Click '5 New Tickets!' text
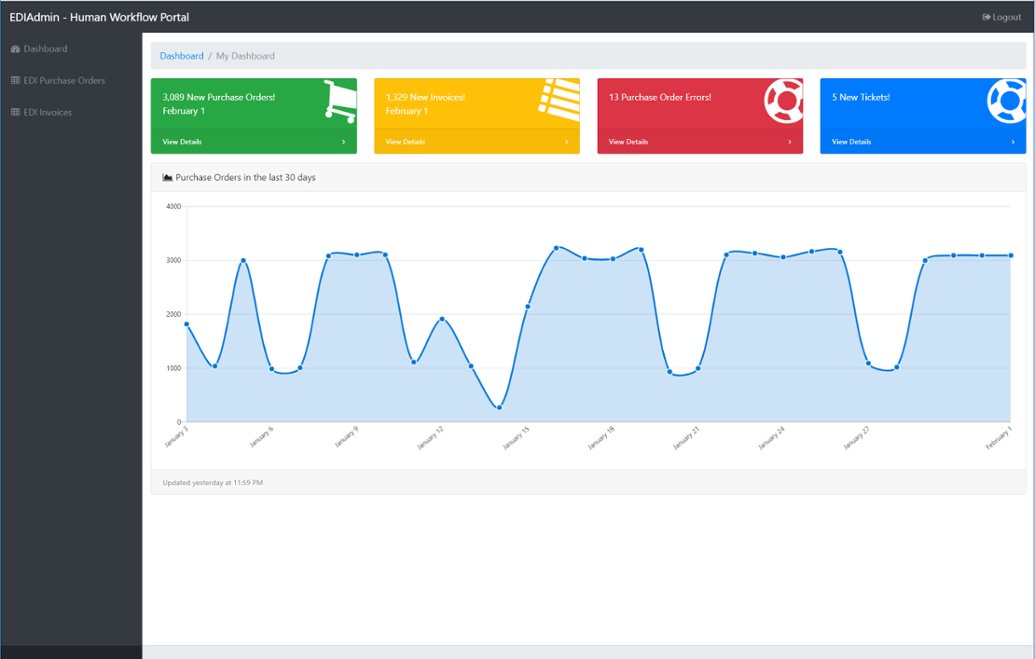The height and width of the screenshot is (659, 1035). 861,97
